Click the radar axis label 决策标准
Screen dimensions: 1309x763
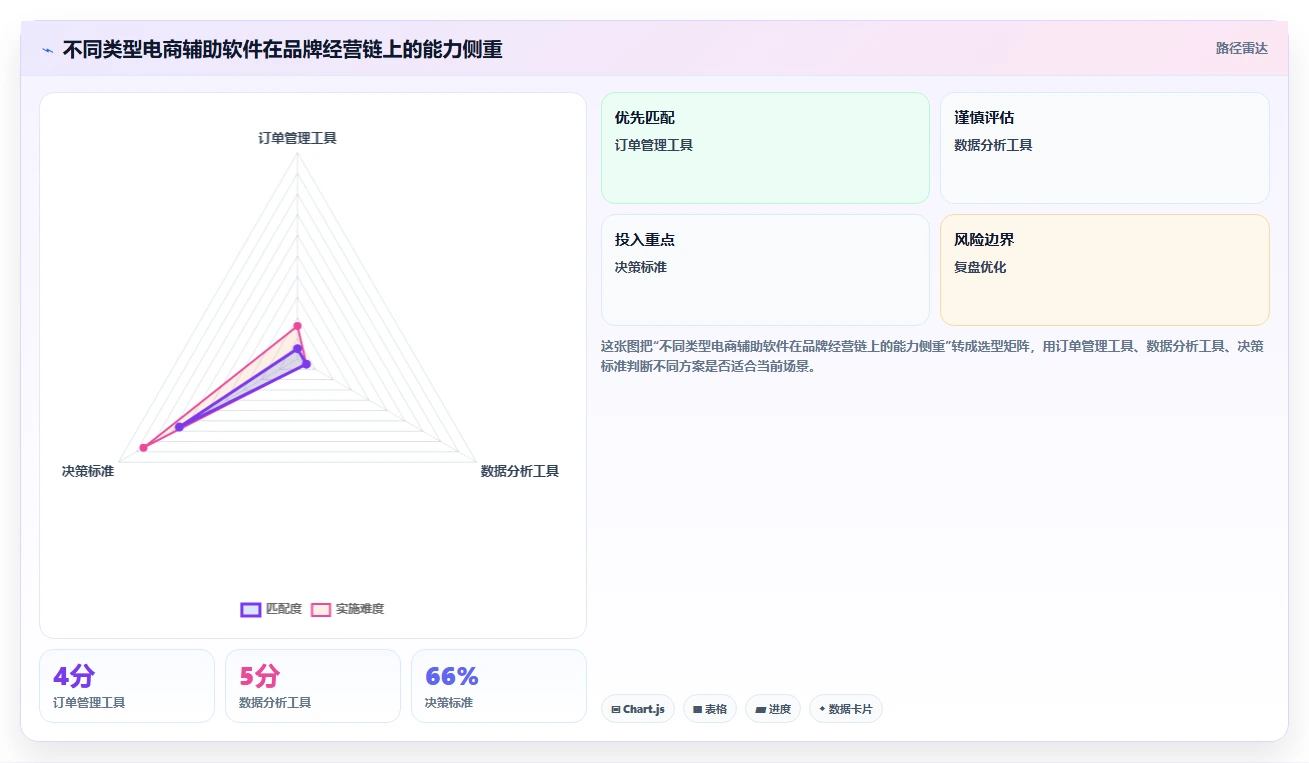(88, 471)
